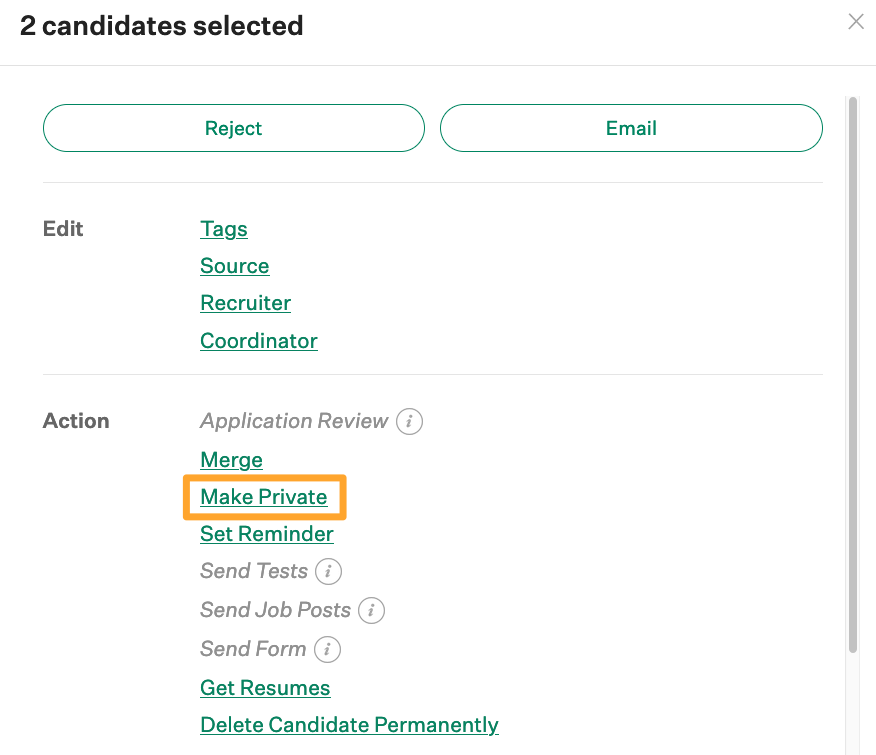Viewport: 876px width, 755px height.
Task: Get resumes for selected candidates
Action: tap(265, 688)
